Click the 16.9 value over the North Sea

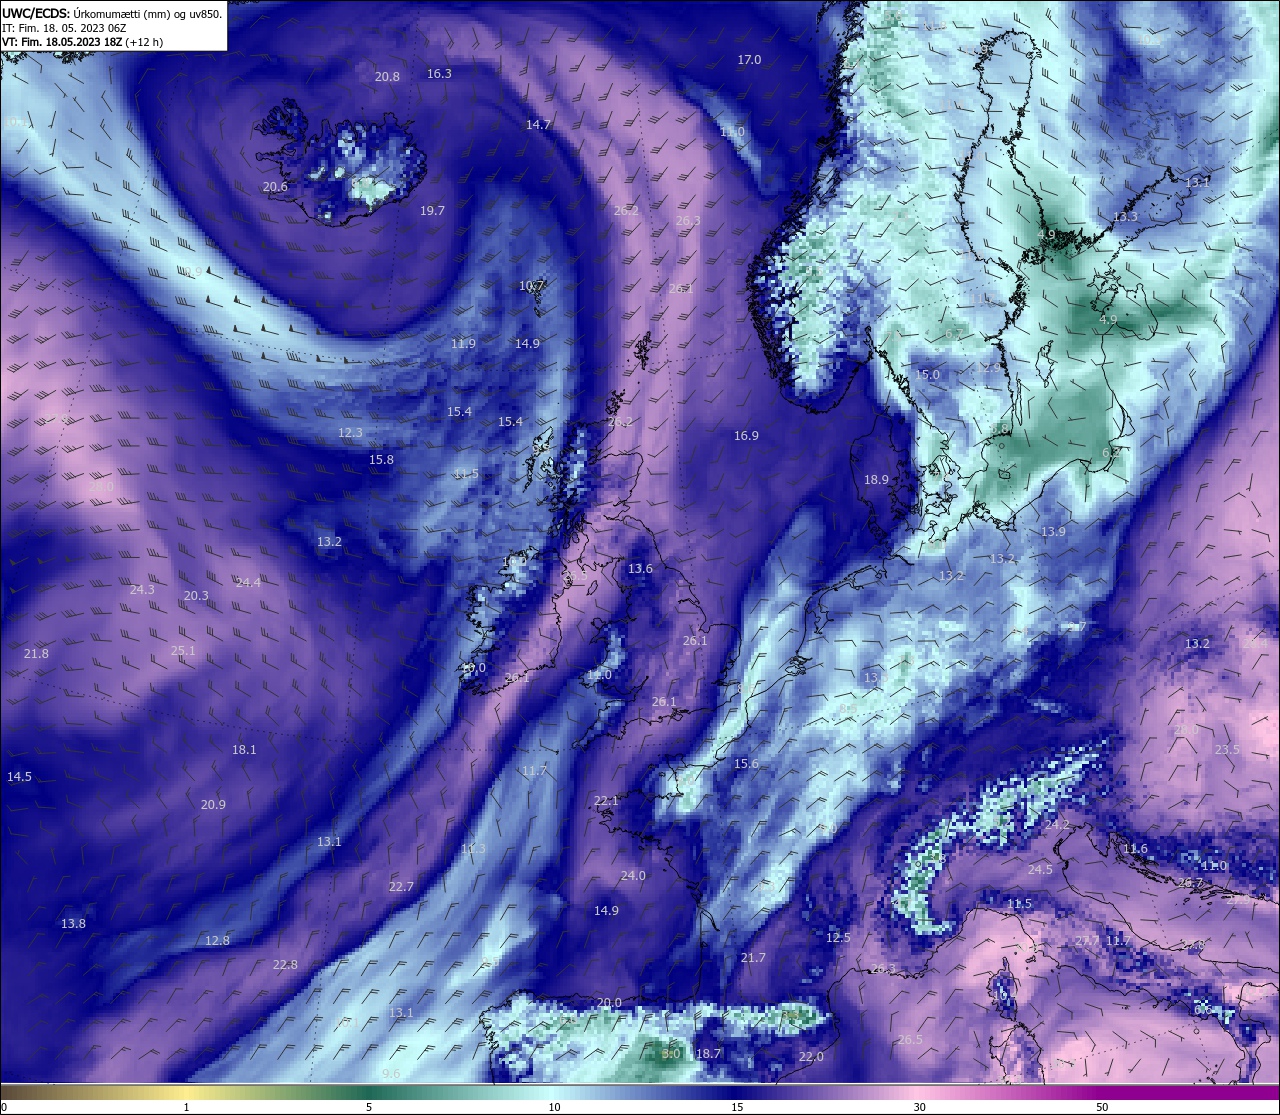(x=746, y=436)
